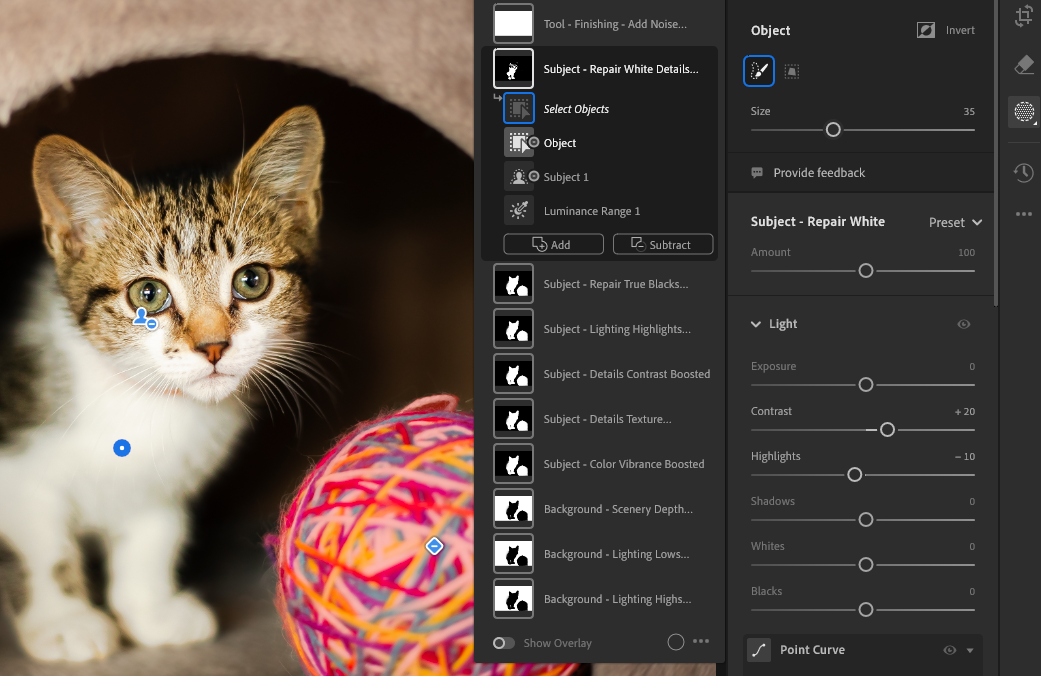Click the Add button

point(553,244)
